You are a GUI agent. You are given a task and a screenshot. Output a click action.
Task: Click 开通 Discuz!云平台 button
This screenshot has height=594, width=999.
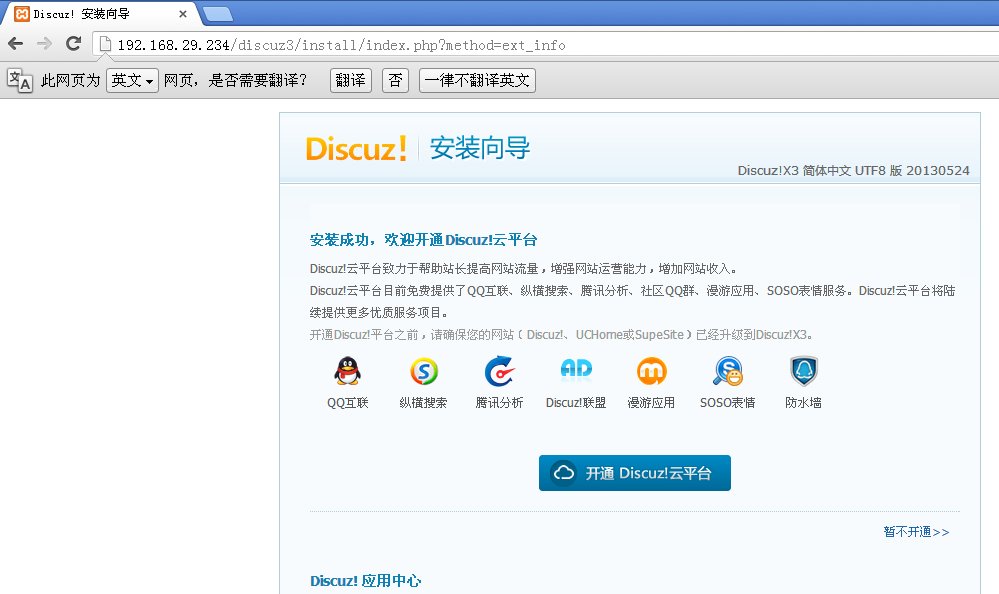point(635,473)
